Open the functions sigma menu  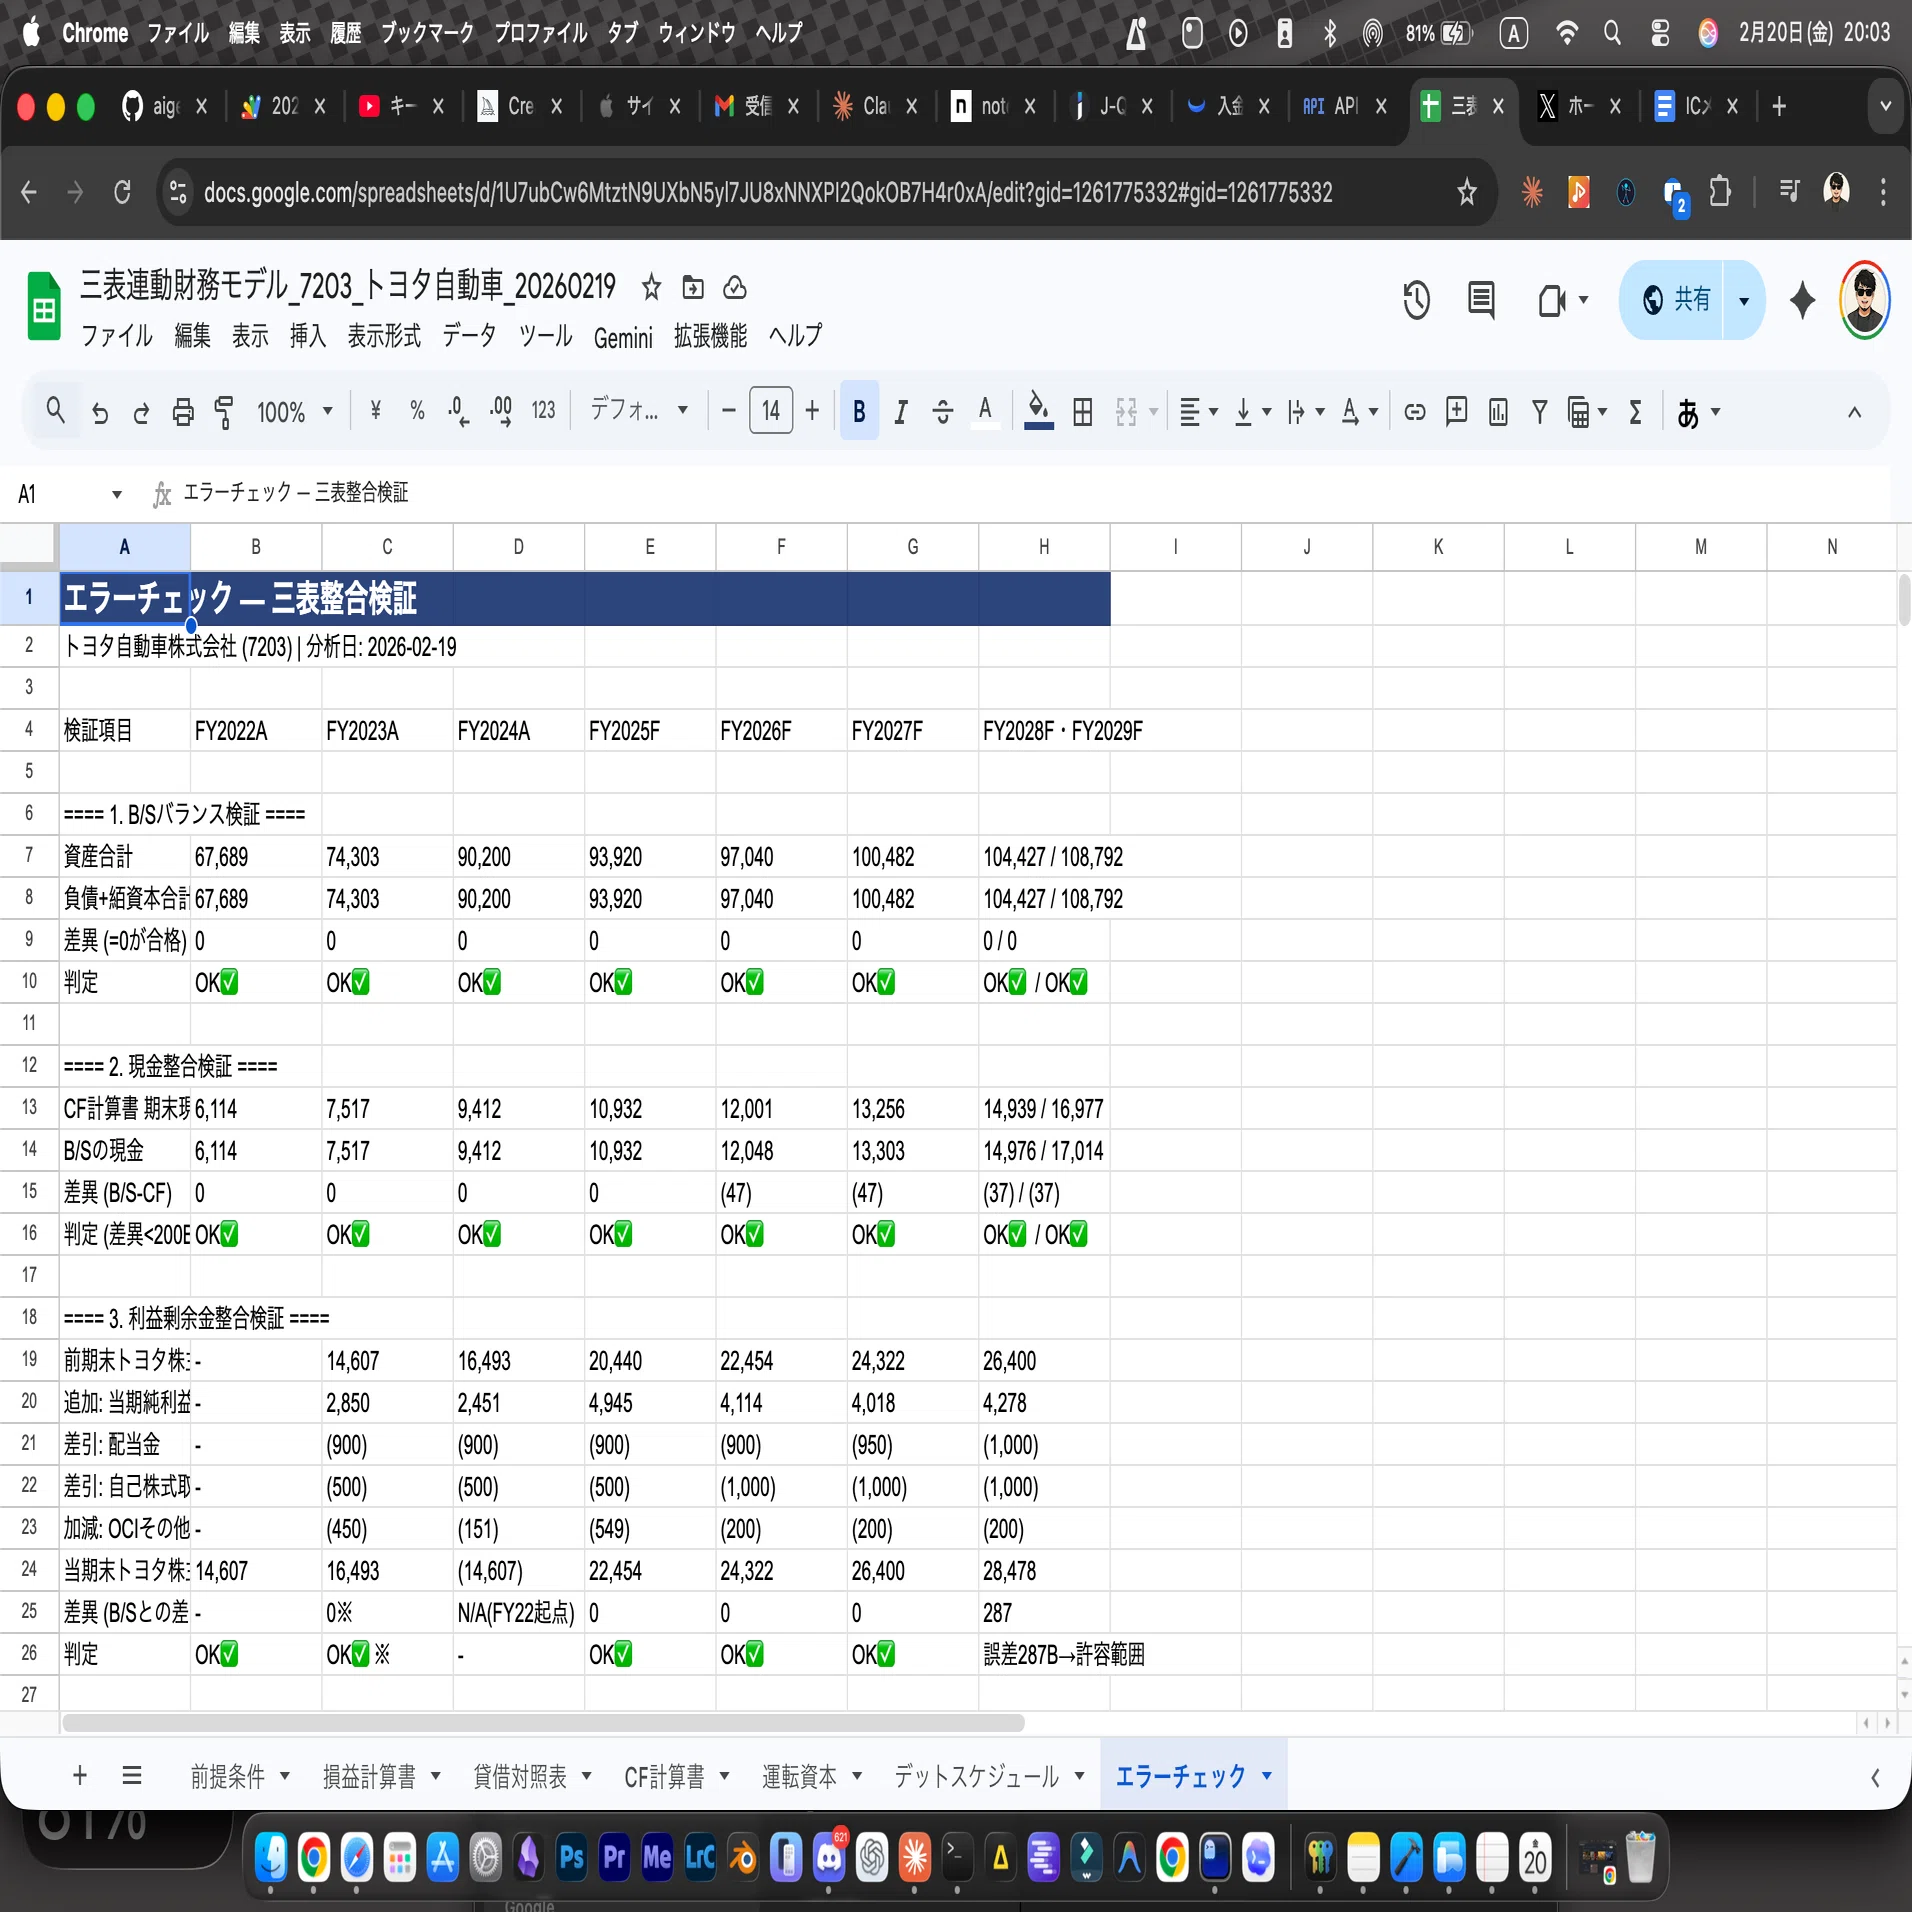point(1635,411)
